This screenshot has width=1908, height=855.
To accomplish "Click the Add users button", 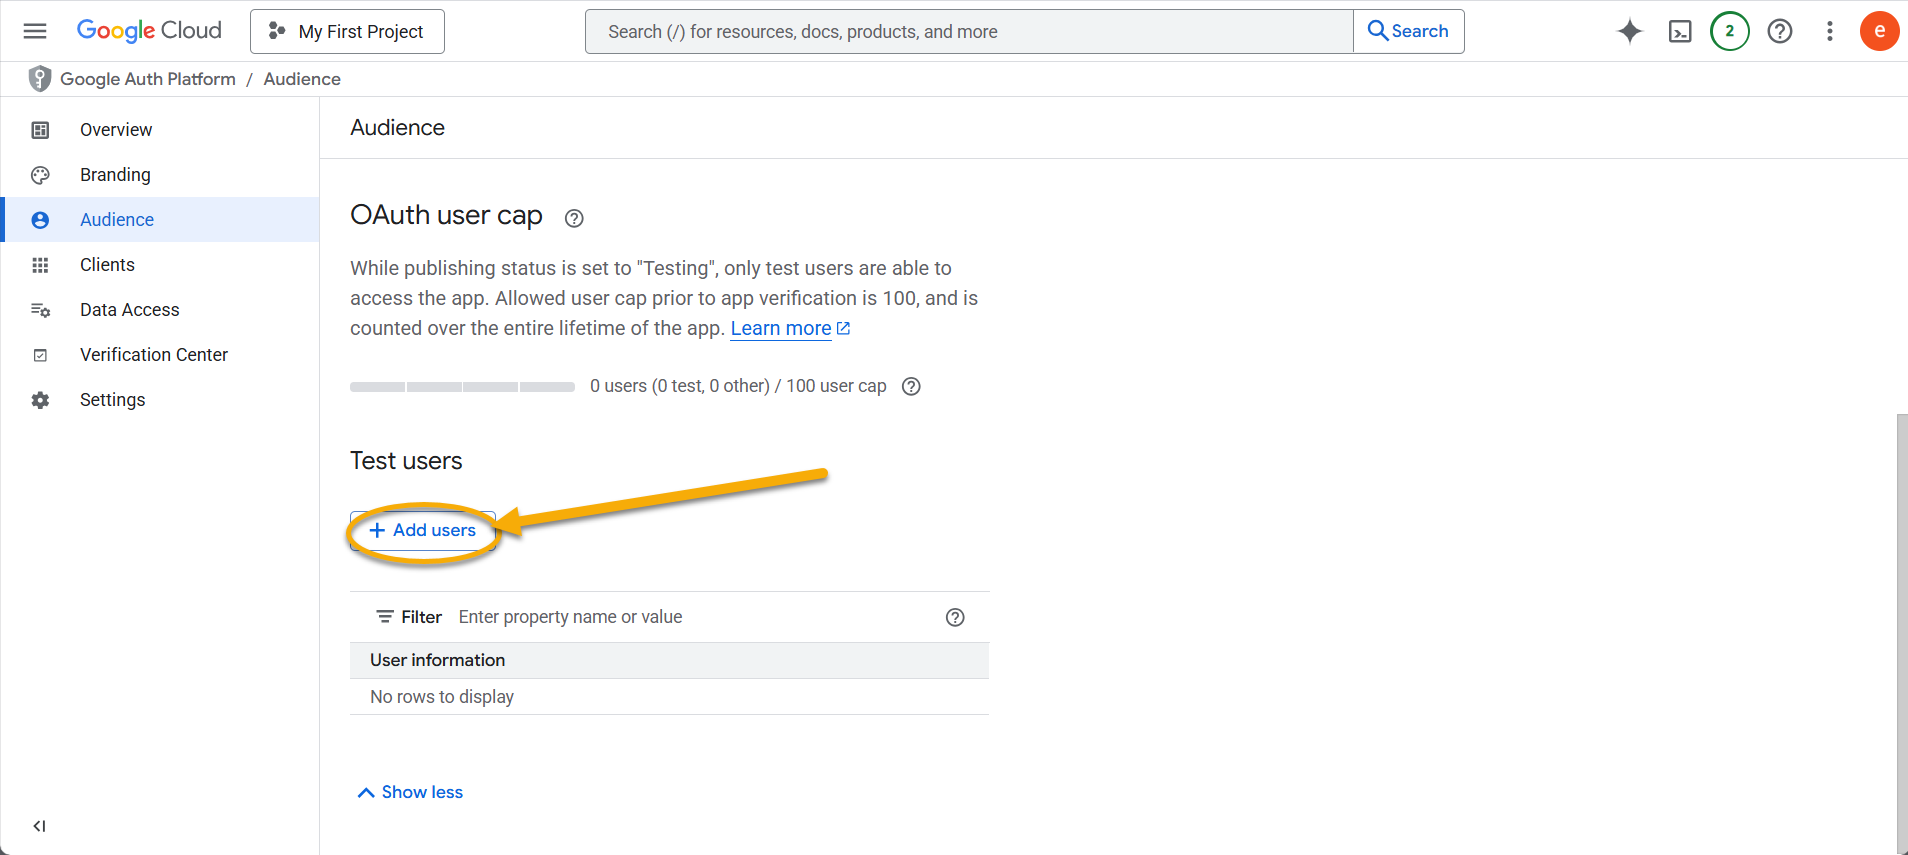I will pyautogui.click(x=423, y=531).
